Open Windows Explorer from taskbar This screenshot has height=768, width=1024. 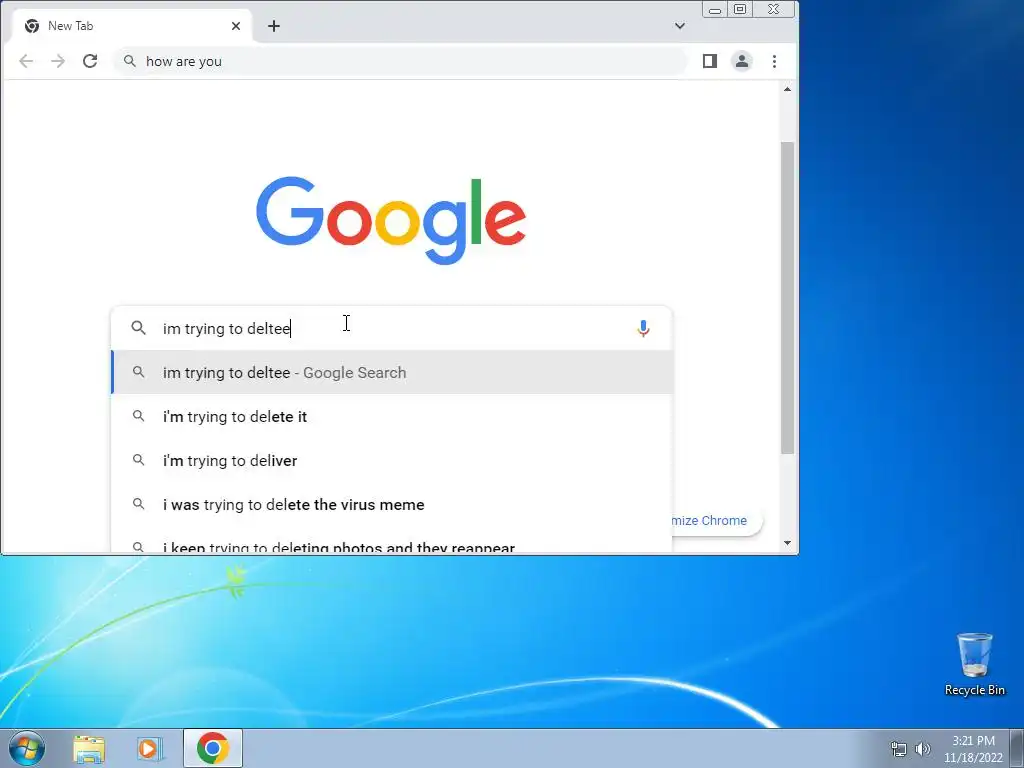coord(89,748)
